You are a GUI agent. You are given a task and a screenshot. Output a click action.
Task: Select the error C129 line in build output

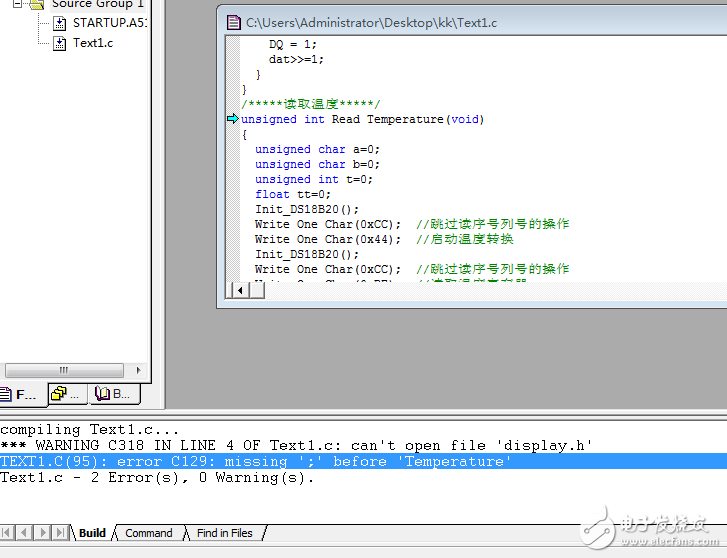364,462
